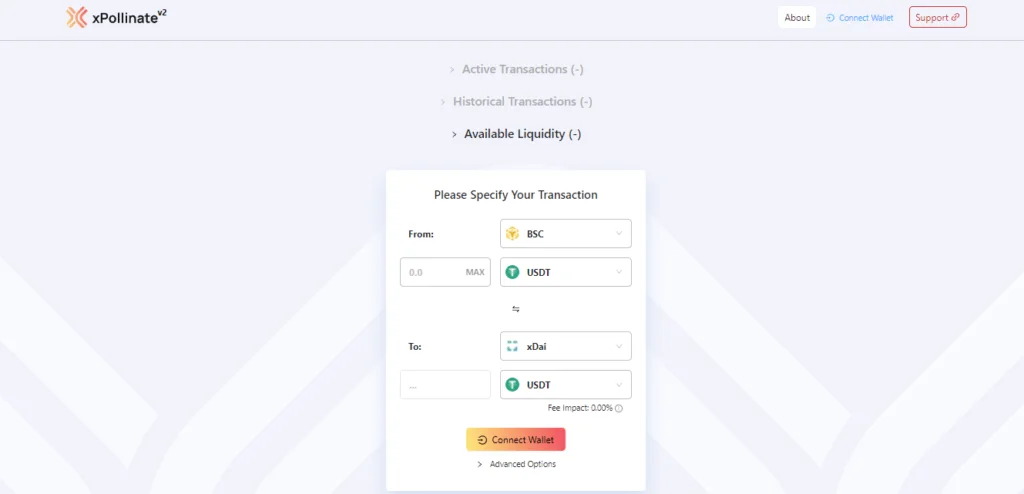Image resolution: width=1024 pixels, height=494 pixels.
Task: Open the To chain xDai dropdown
Action: (566, 346)
